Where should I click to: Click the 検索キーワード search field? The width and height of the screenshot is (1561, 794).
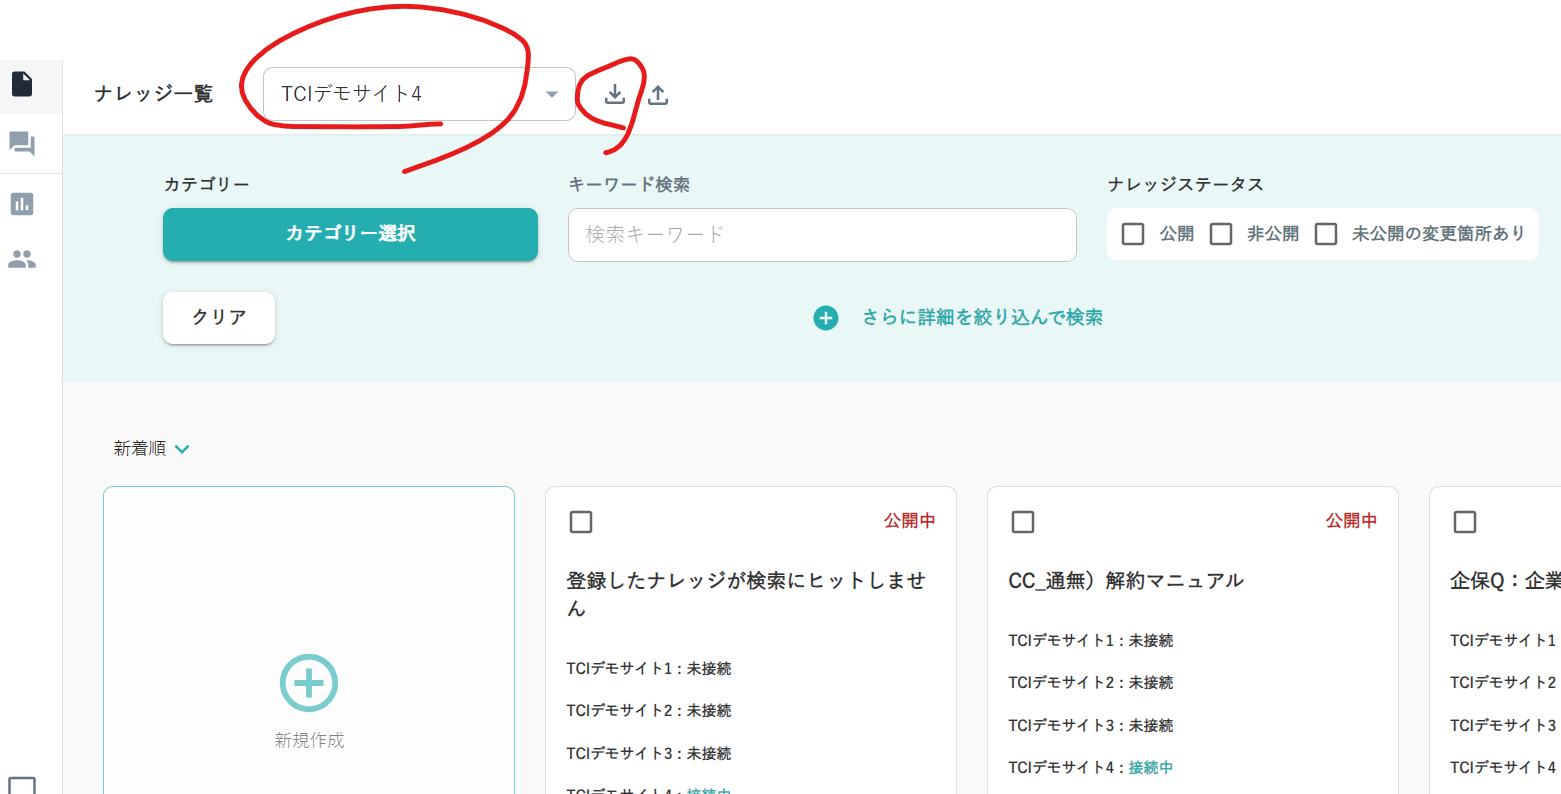point(822,235)
